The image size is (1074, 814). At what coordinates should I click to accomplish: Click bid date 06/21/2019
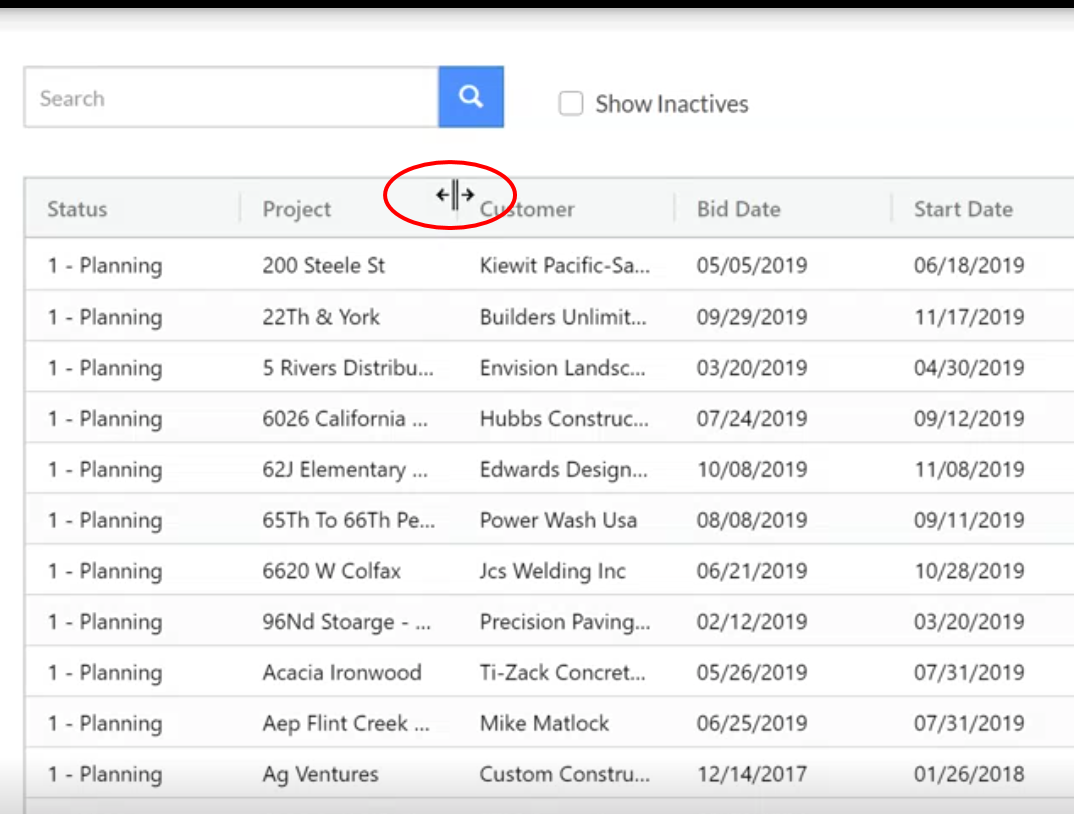click(752, 571)
